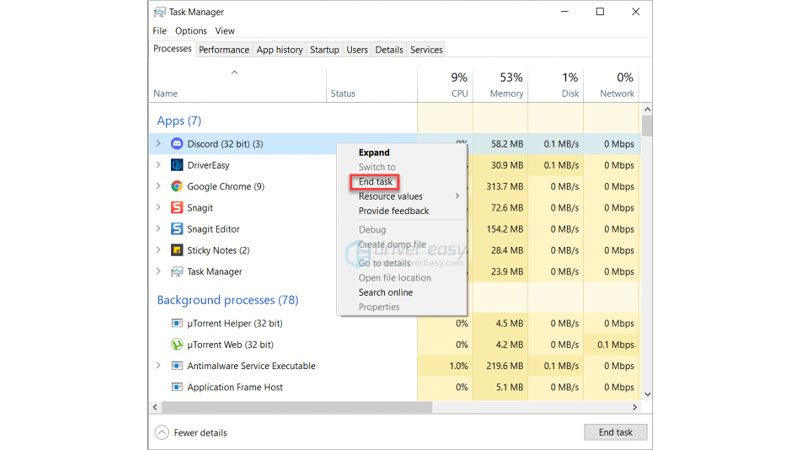Click the 154.2 MB memory value
This screenshot has width=800, height=450.
(505, 229)
